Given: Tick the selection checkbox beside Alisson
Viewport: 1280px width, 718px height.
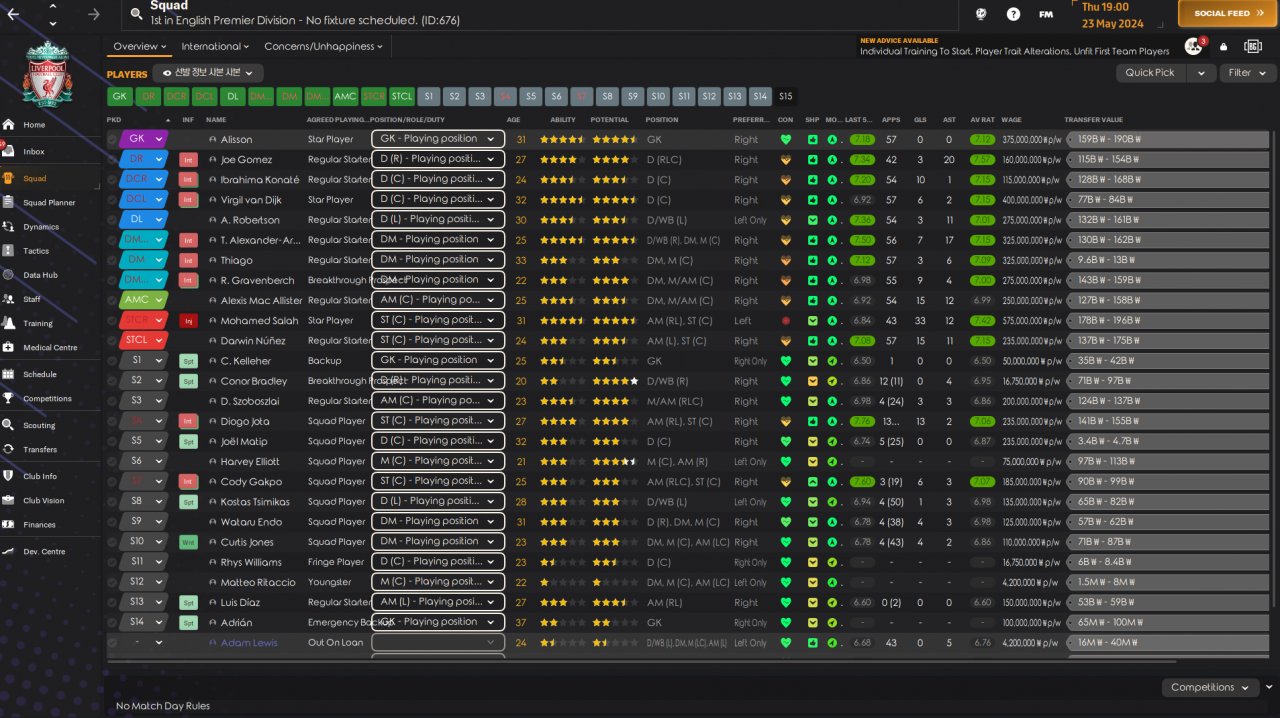Looking at the screenshot, I should pyautogui.click(x=112, y=140).
